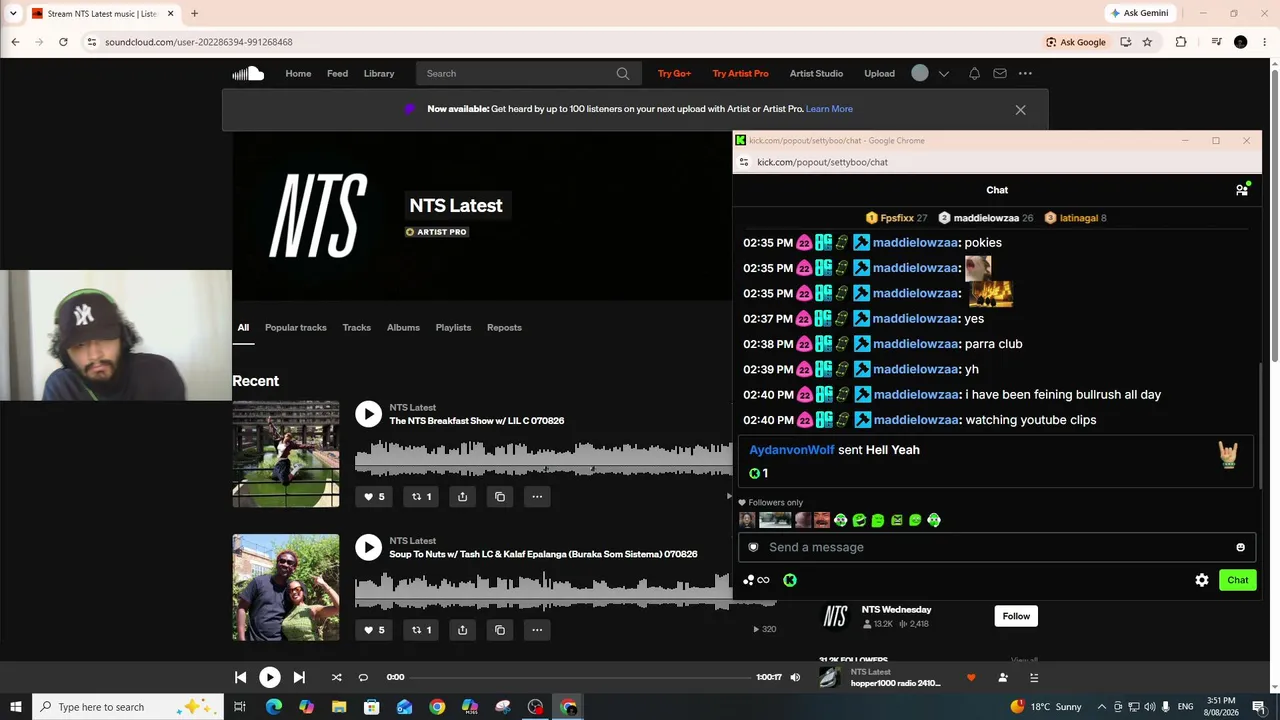The width and height of the screenshot is (1280, 720).
Task: Dismiss the Now available banner
Action: pyautogui.click(x=1020, y=110)
